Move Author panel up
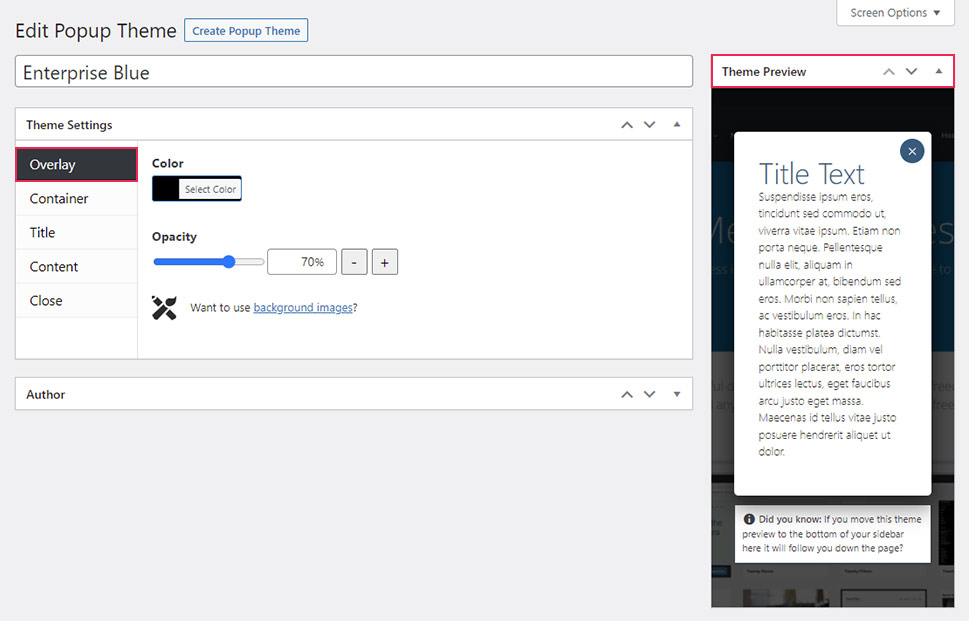This screenshot has width=969, height=621. coord(627,395)
